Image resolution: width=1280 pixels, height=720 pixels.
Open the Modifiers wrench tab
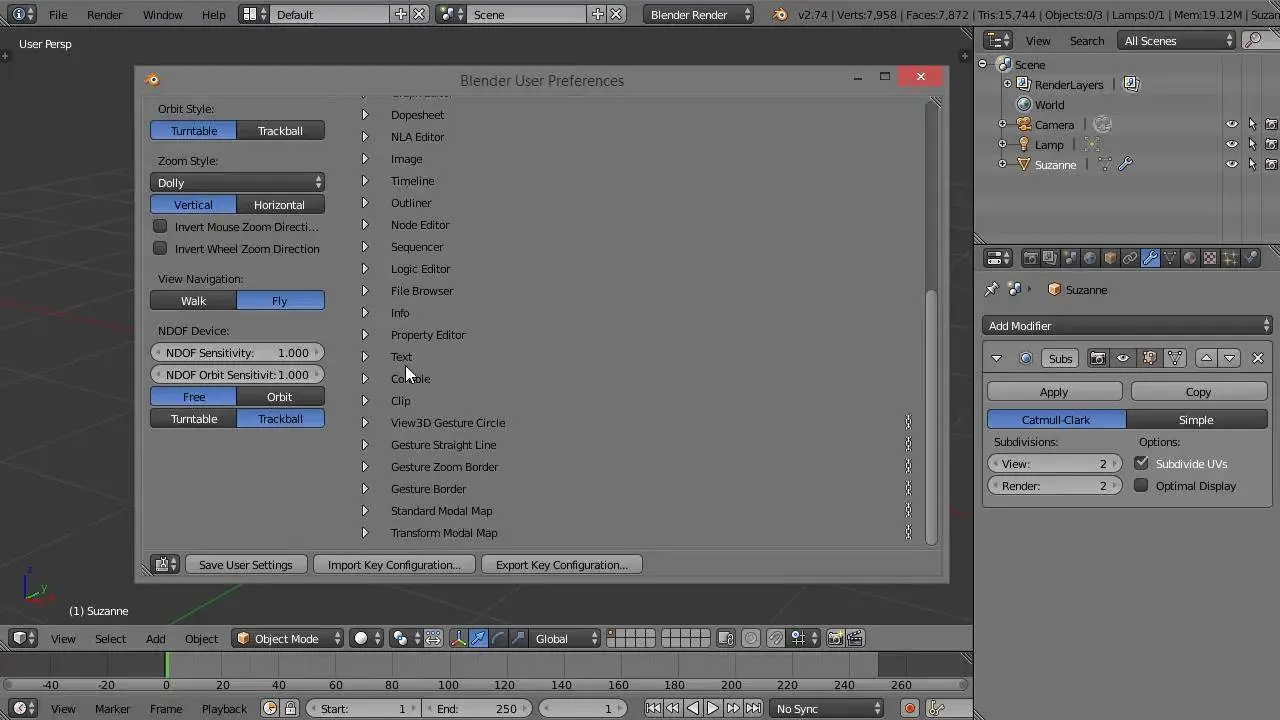click(1150, 258)
